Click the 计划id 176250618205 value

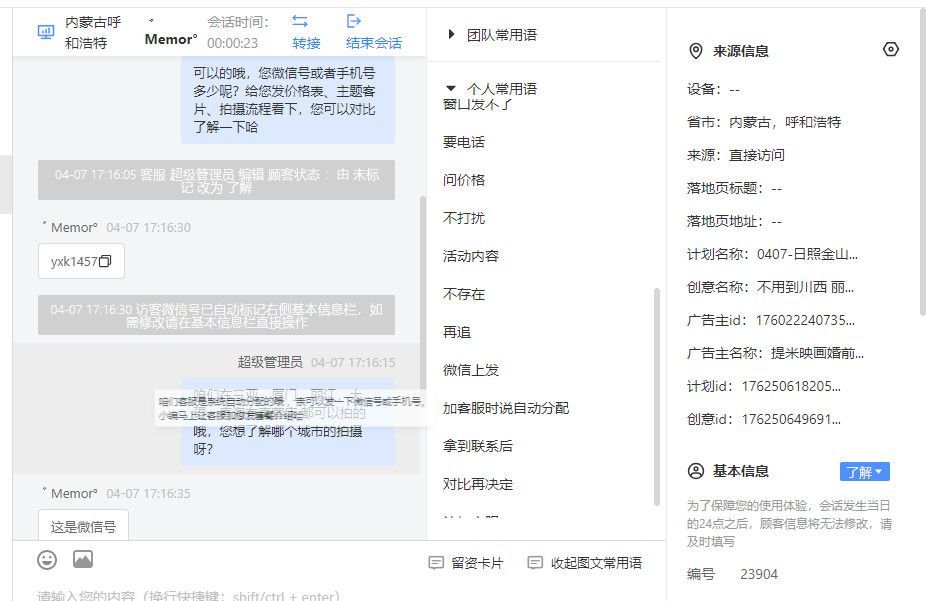coord(791,386)
